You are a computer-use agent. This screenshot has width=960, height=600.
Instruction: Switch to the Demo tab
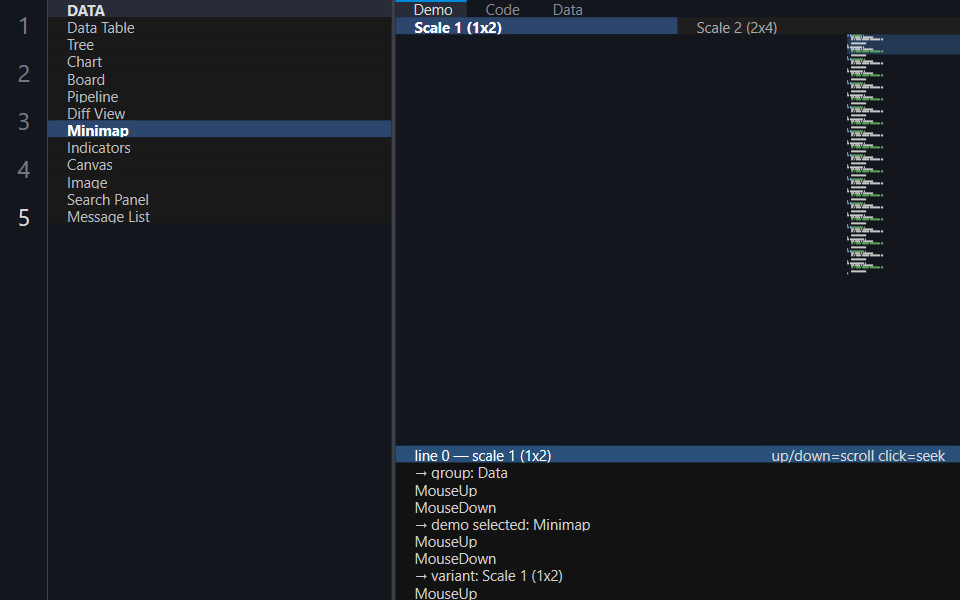point(433,9)
